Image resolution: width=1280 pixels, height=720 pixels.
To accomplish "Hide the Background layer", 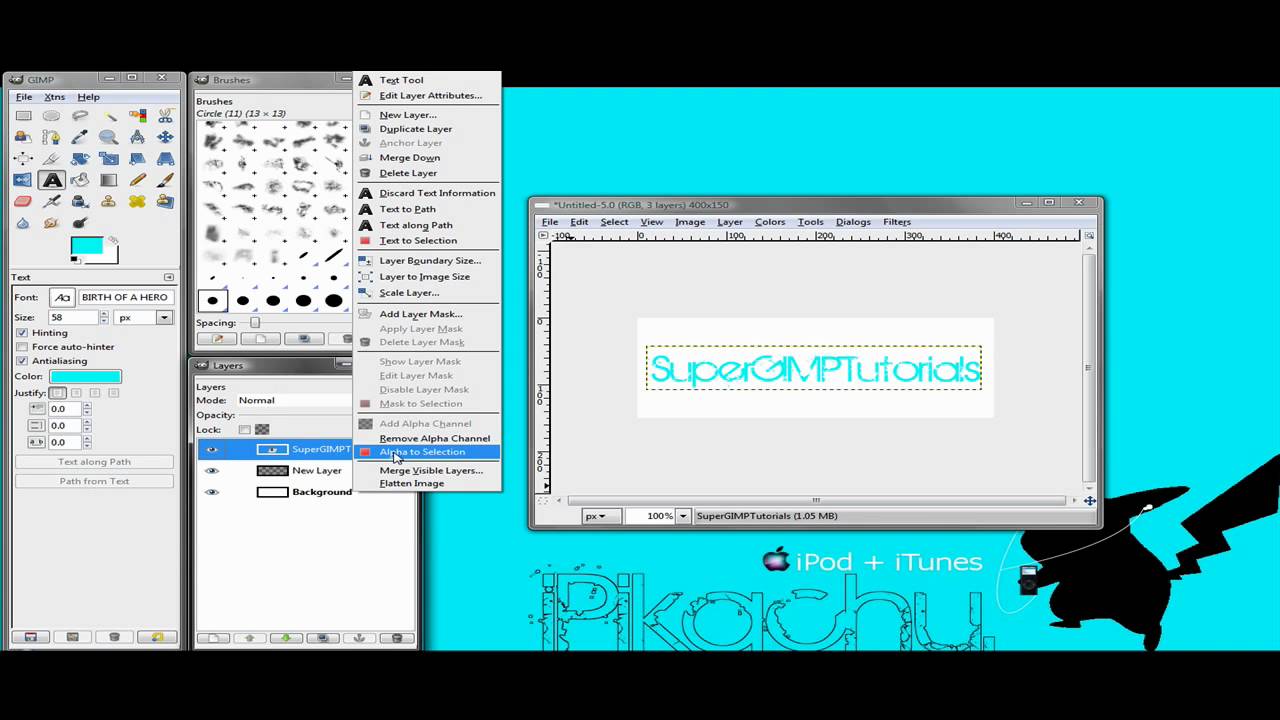I will (211, 492).
